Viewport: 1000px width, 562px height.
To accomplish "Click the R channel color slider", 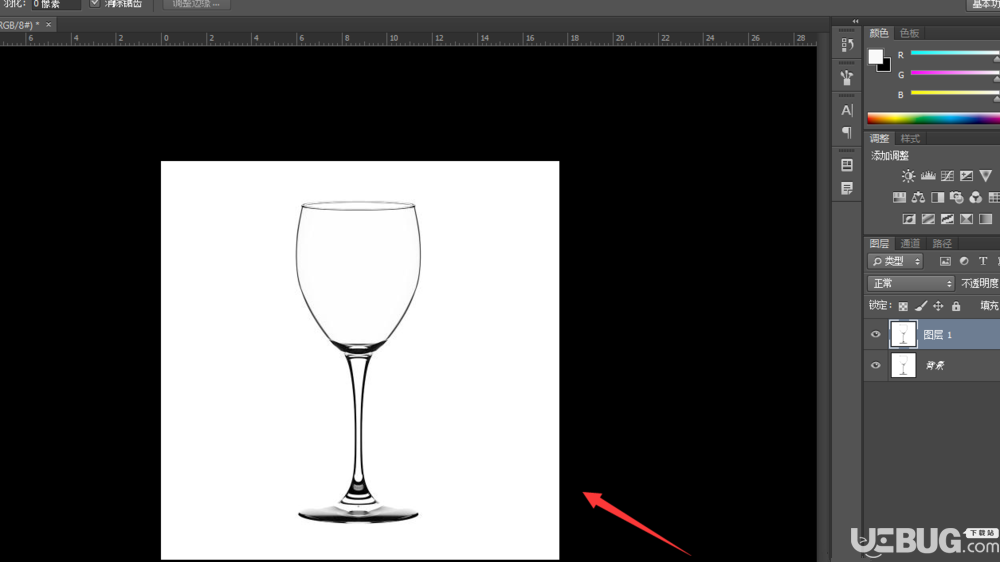I will point(955,54).
